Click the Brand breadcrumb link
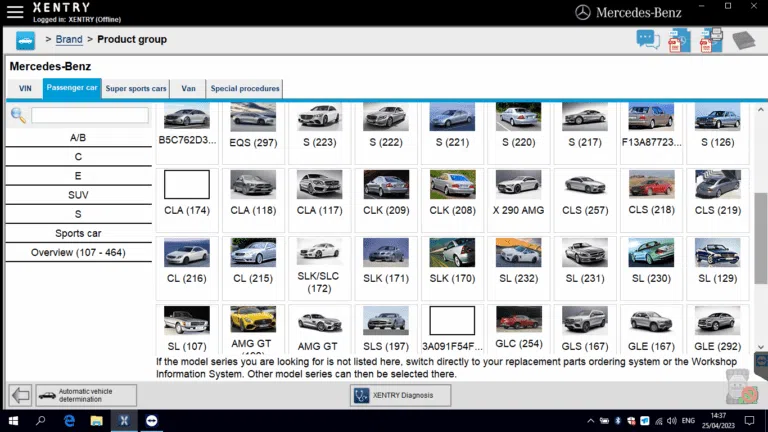768x432 pixels. [x=69, y=39]
